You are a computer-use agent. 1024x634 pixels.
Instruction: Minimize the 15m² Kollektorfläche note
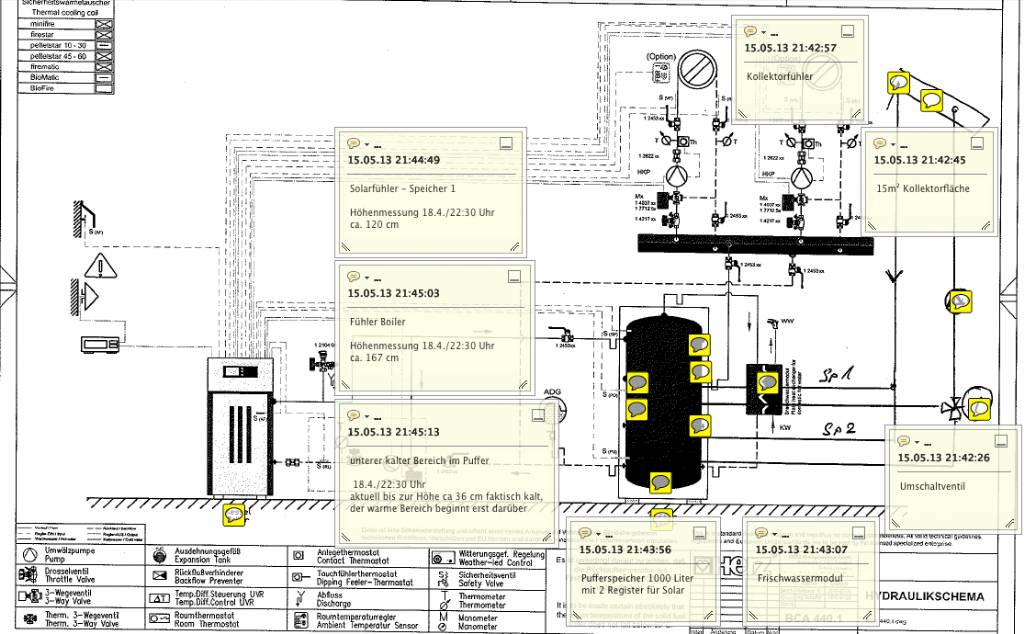click(977, 143)
